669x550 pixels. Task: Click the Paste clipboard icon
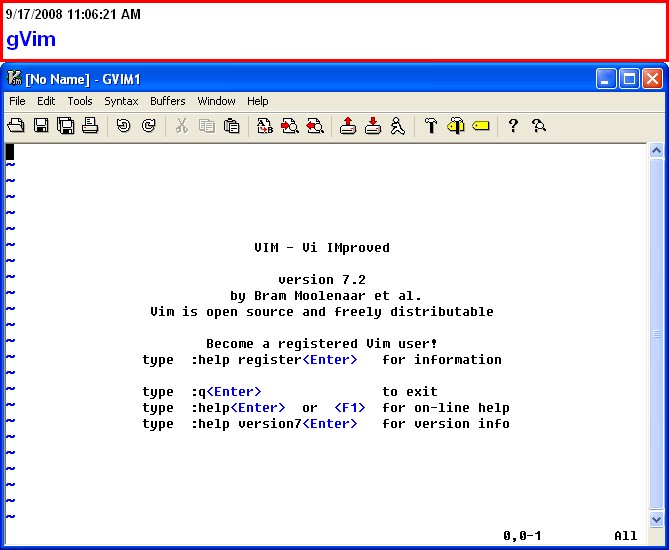[232, 126]
